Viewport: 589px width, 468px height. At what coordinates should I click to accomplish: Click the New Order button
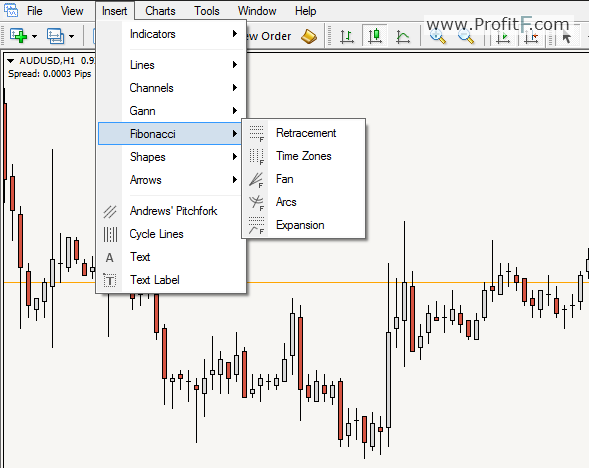click(269, 36)
